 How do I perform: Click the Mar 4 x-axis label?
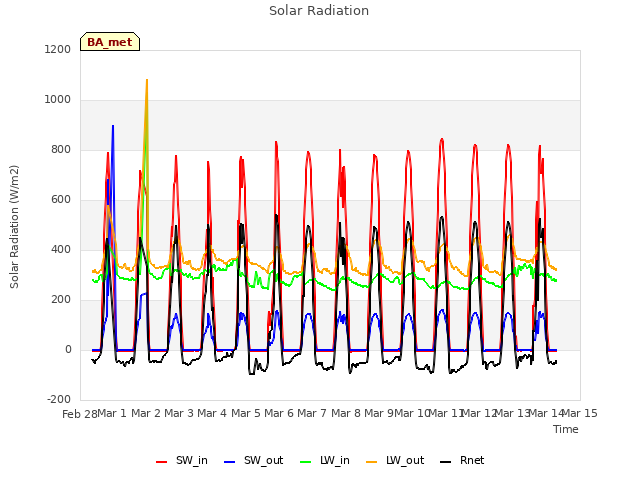(x=212, y=413)
